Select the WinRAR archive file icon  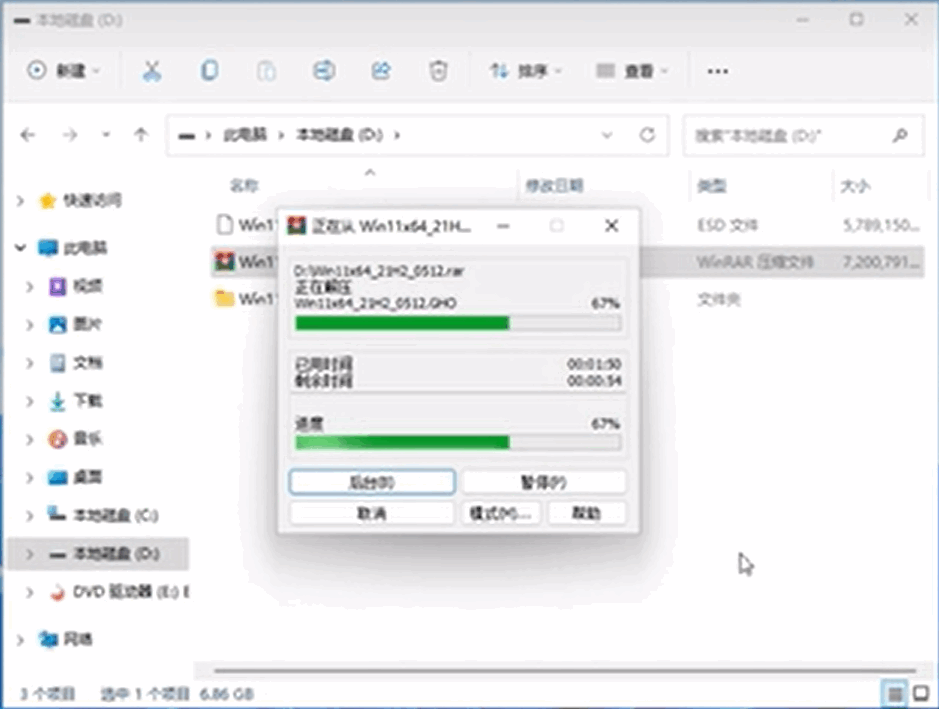(225, 261)
